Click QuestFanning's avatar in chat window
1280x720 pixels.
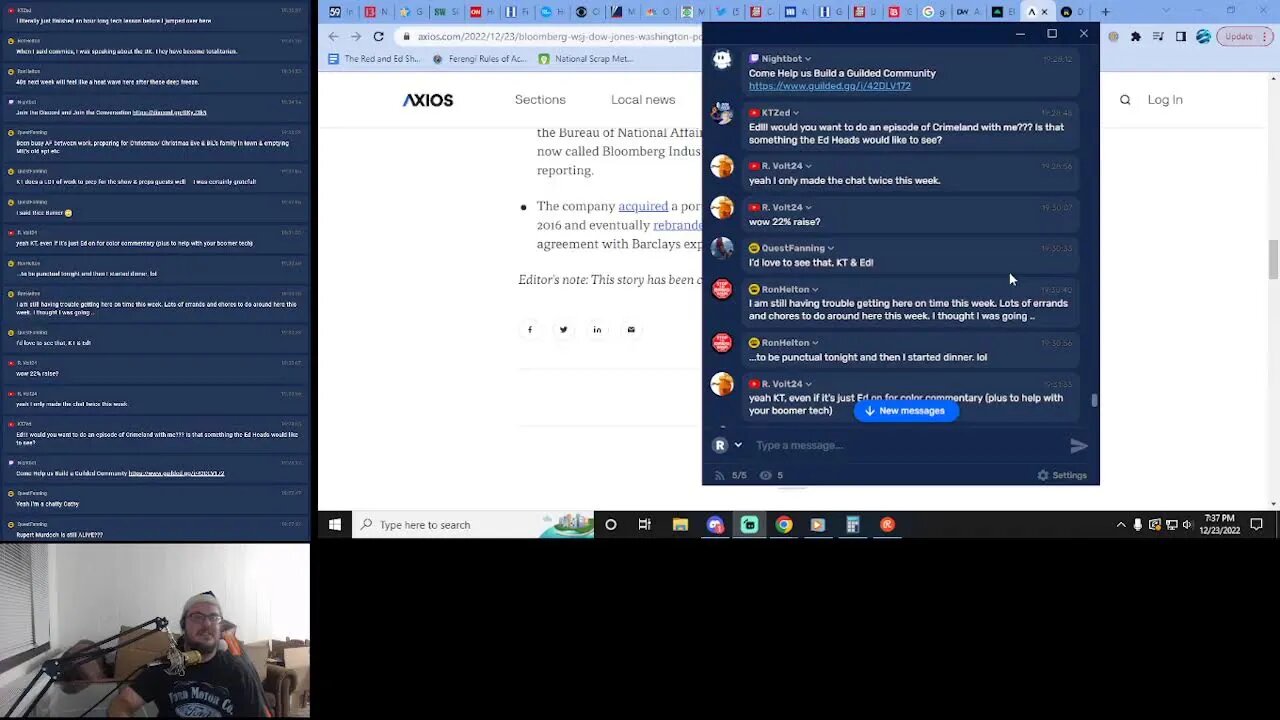click(722, 248)
